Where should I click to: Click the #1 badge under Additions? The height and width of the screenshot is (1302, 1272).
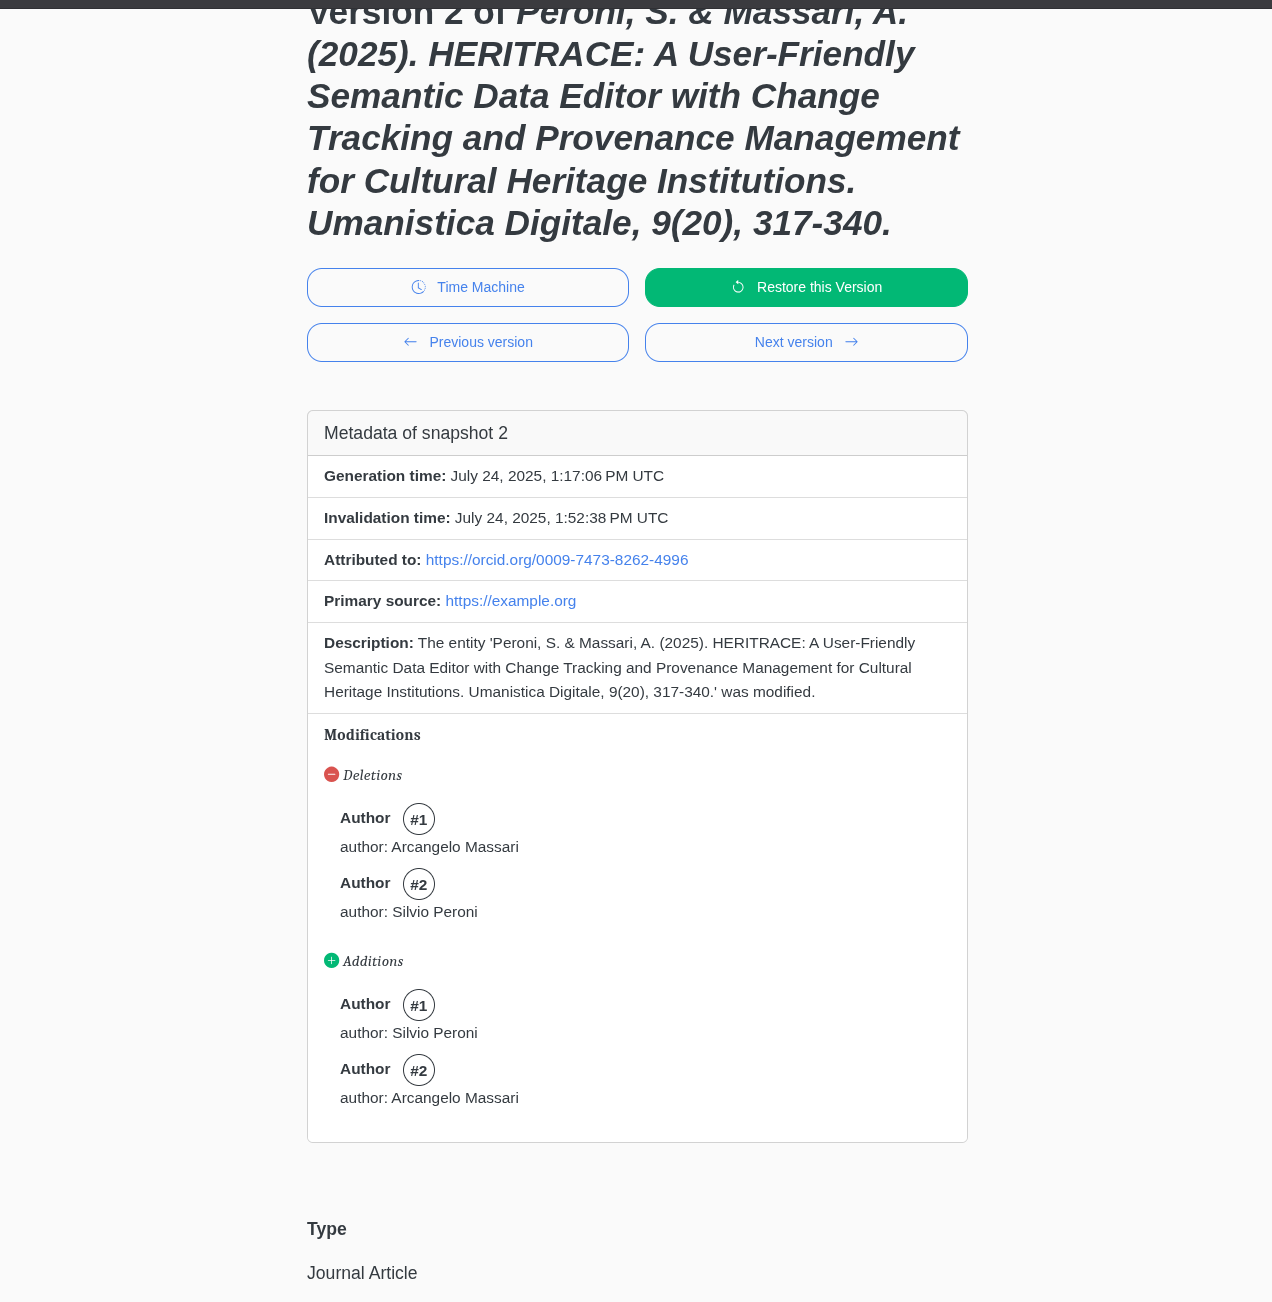pyautogui.click(x=419, y=1005)
